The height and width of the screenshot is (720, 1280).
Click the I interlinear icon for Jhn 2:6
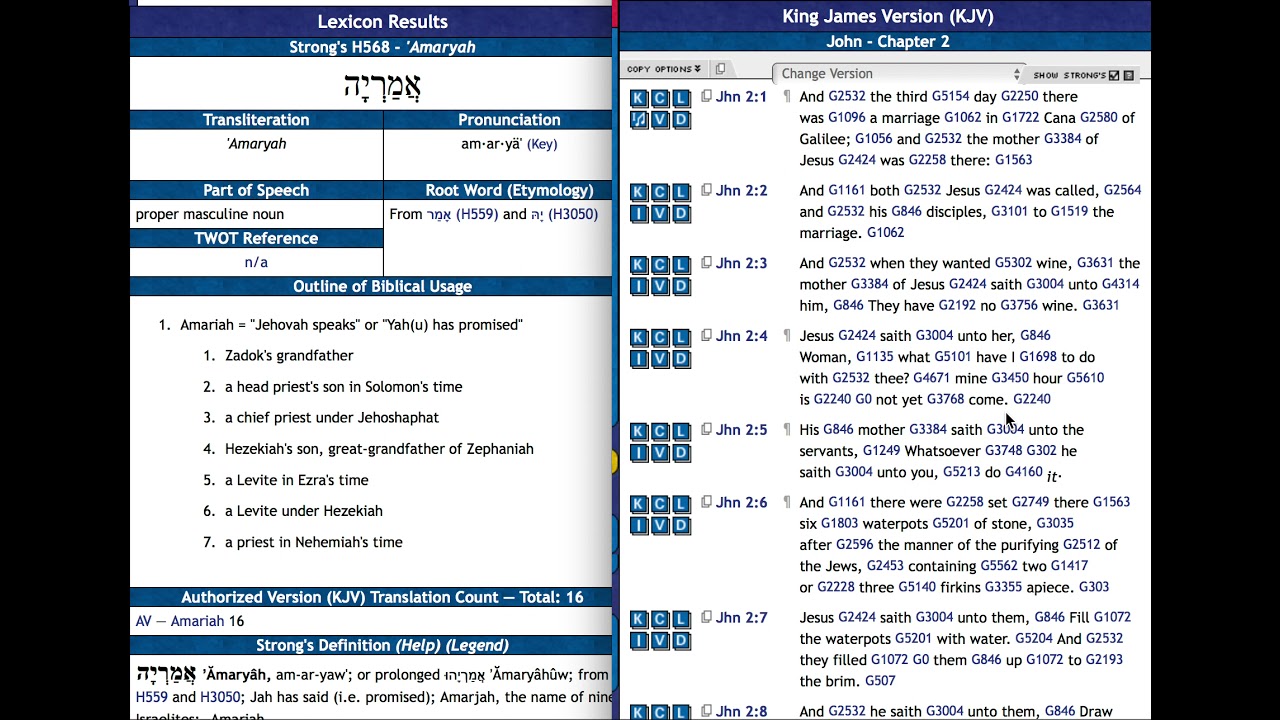[639, 525]
